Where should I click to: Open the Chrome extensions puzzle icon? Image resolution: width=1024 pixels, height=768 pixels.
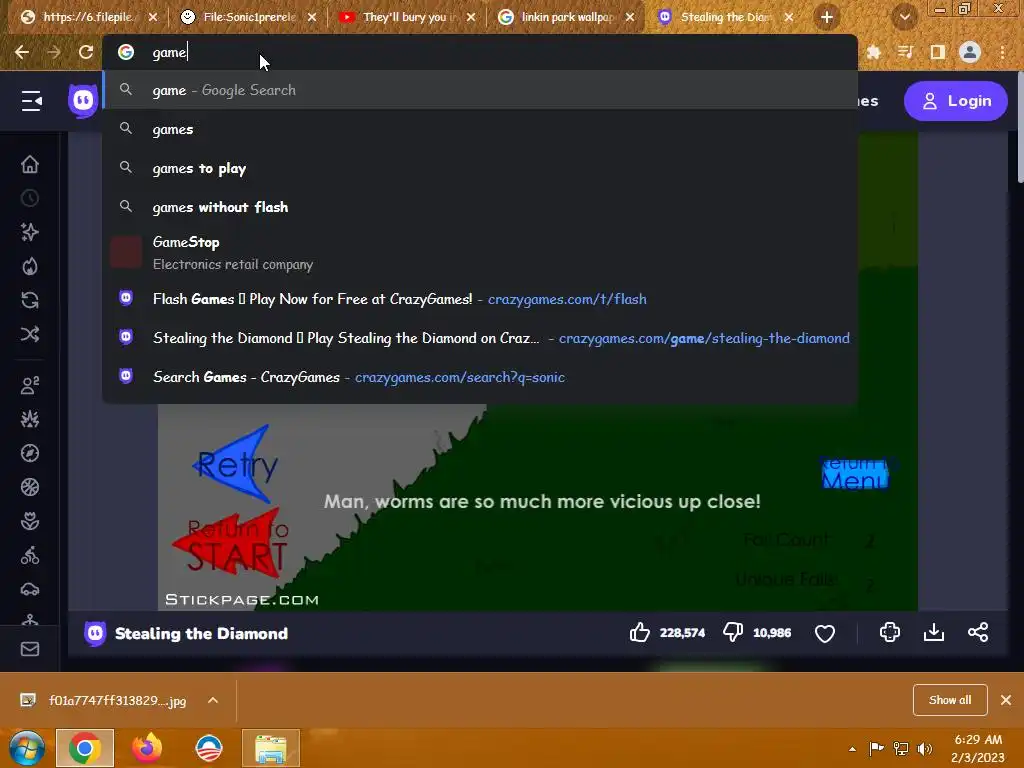[x=873, y=52]
